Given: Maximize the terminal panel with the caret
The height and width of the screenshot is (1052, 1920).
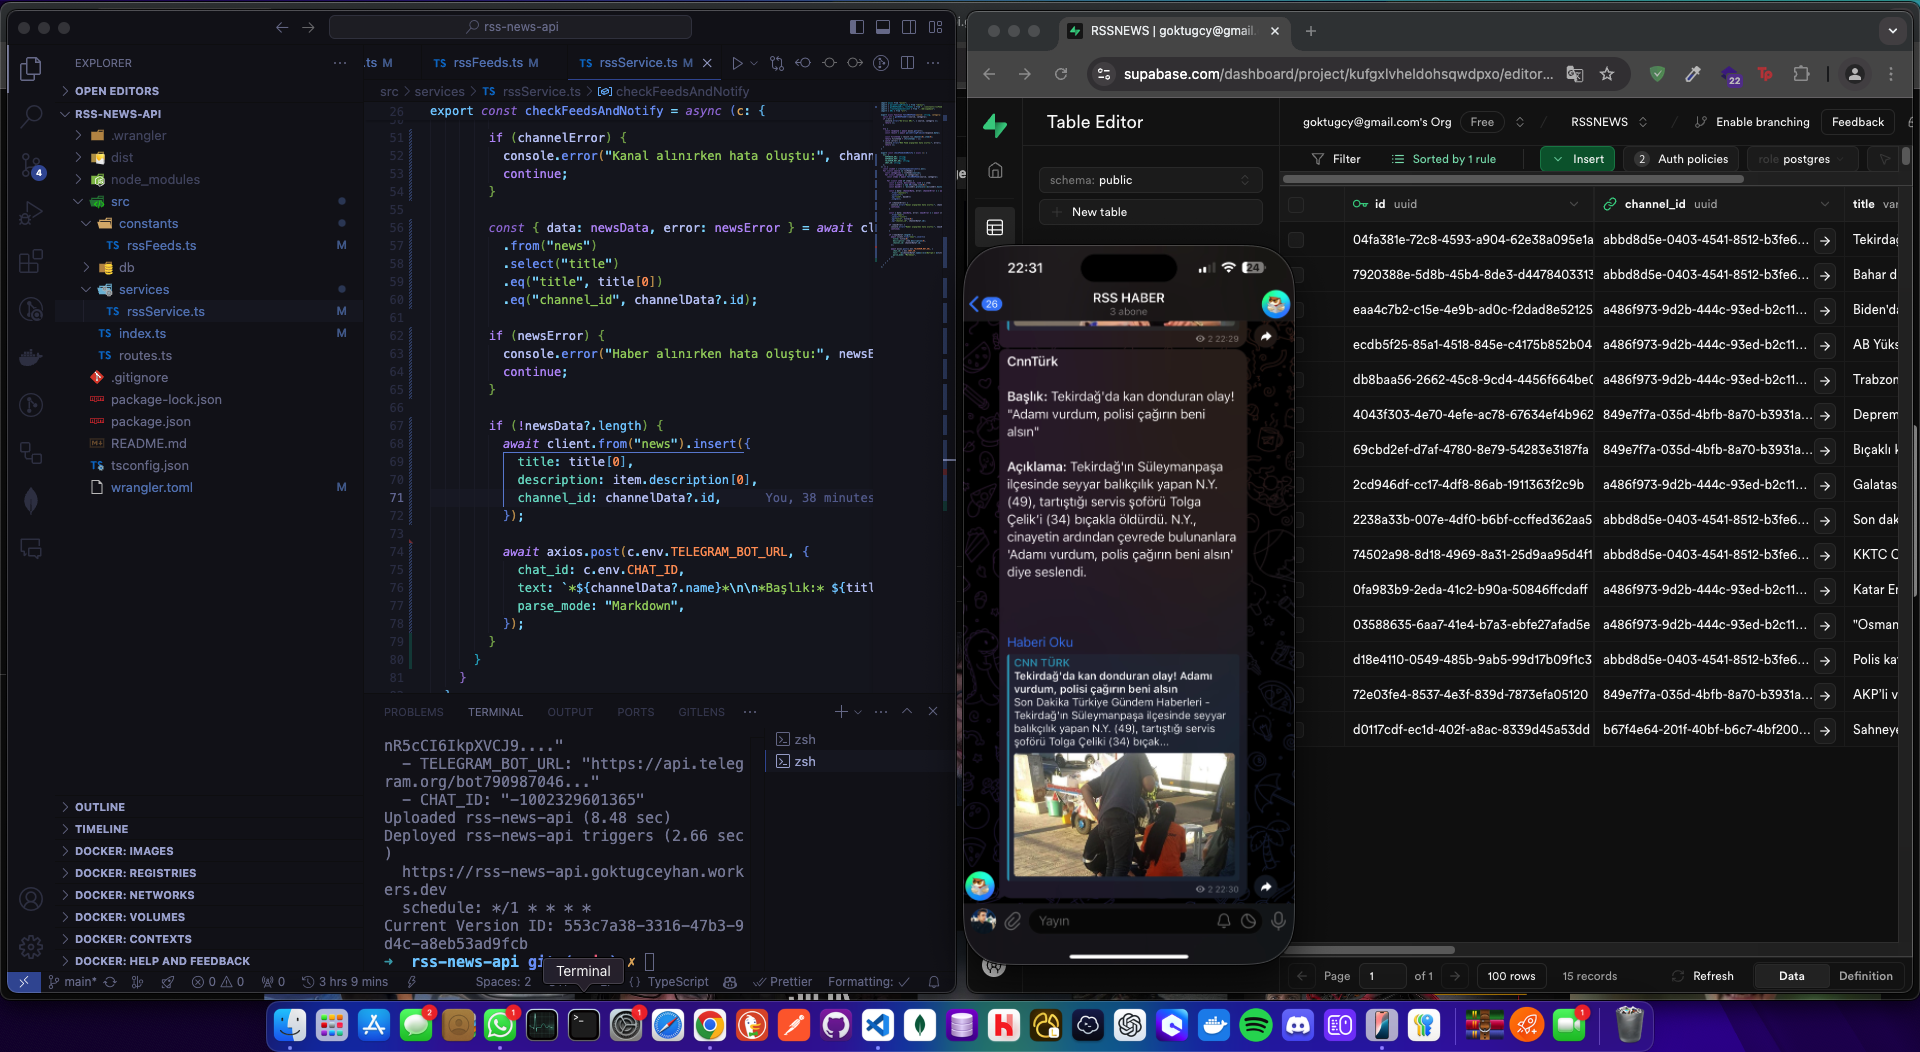Looking at the screenshot, I should point(907,712).
